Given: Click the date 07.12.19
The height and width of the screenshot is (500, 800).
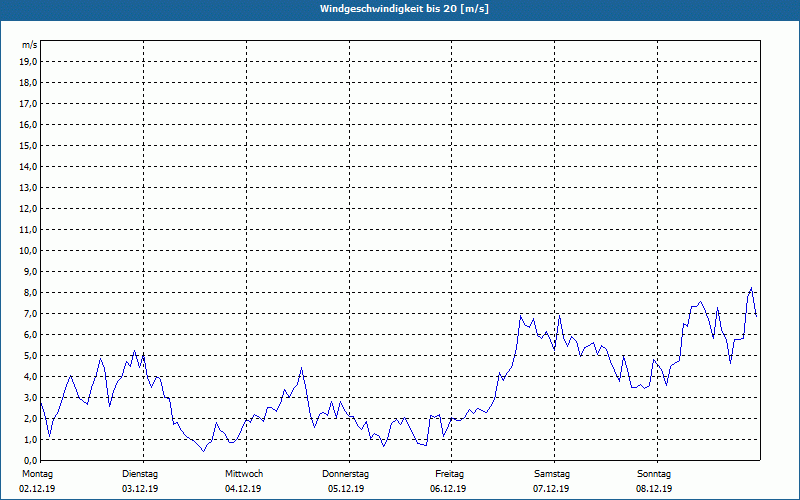Looking at the screenshot, I should (x=551, y=489).
